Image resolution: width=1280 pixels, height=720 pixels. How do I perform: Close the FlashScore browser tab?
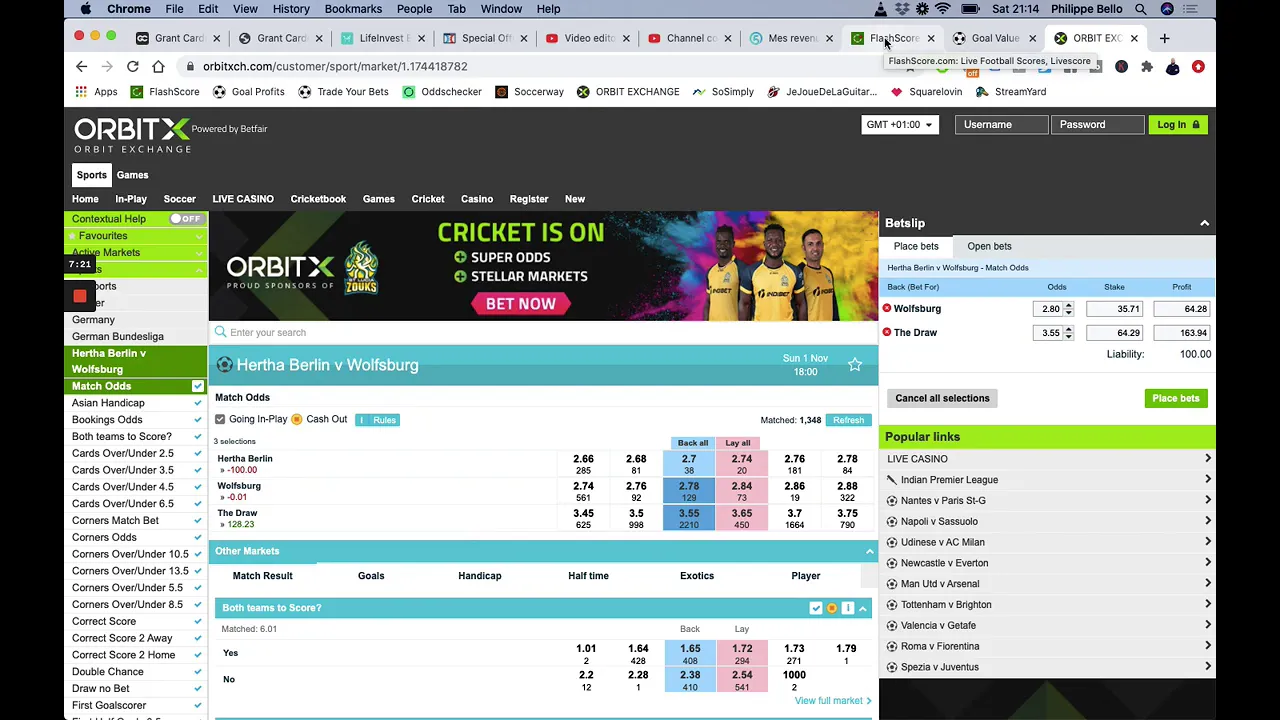click(x=931, y=38)
